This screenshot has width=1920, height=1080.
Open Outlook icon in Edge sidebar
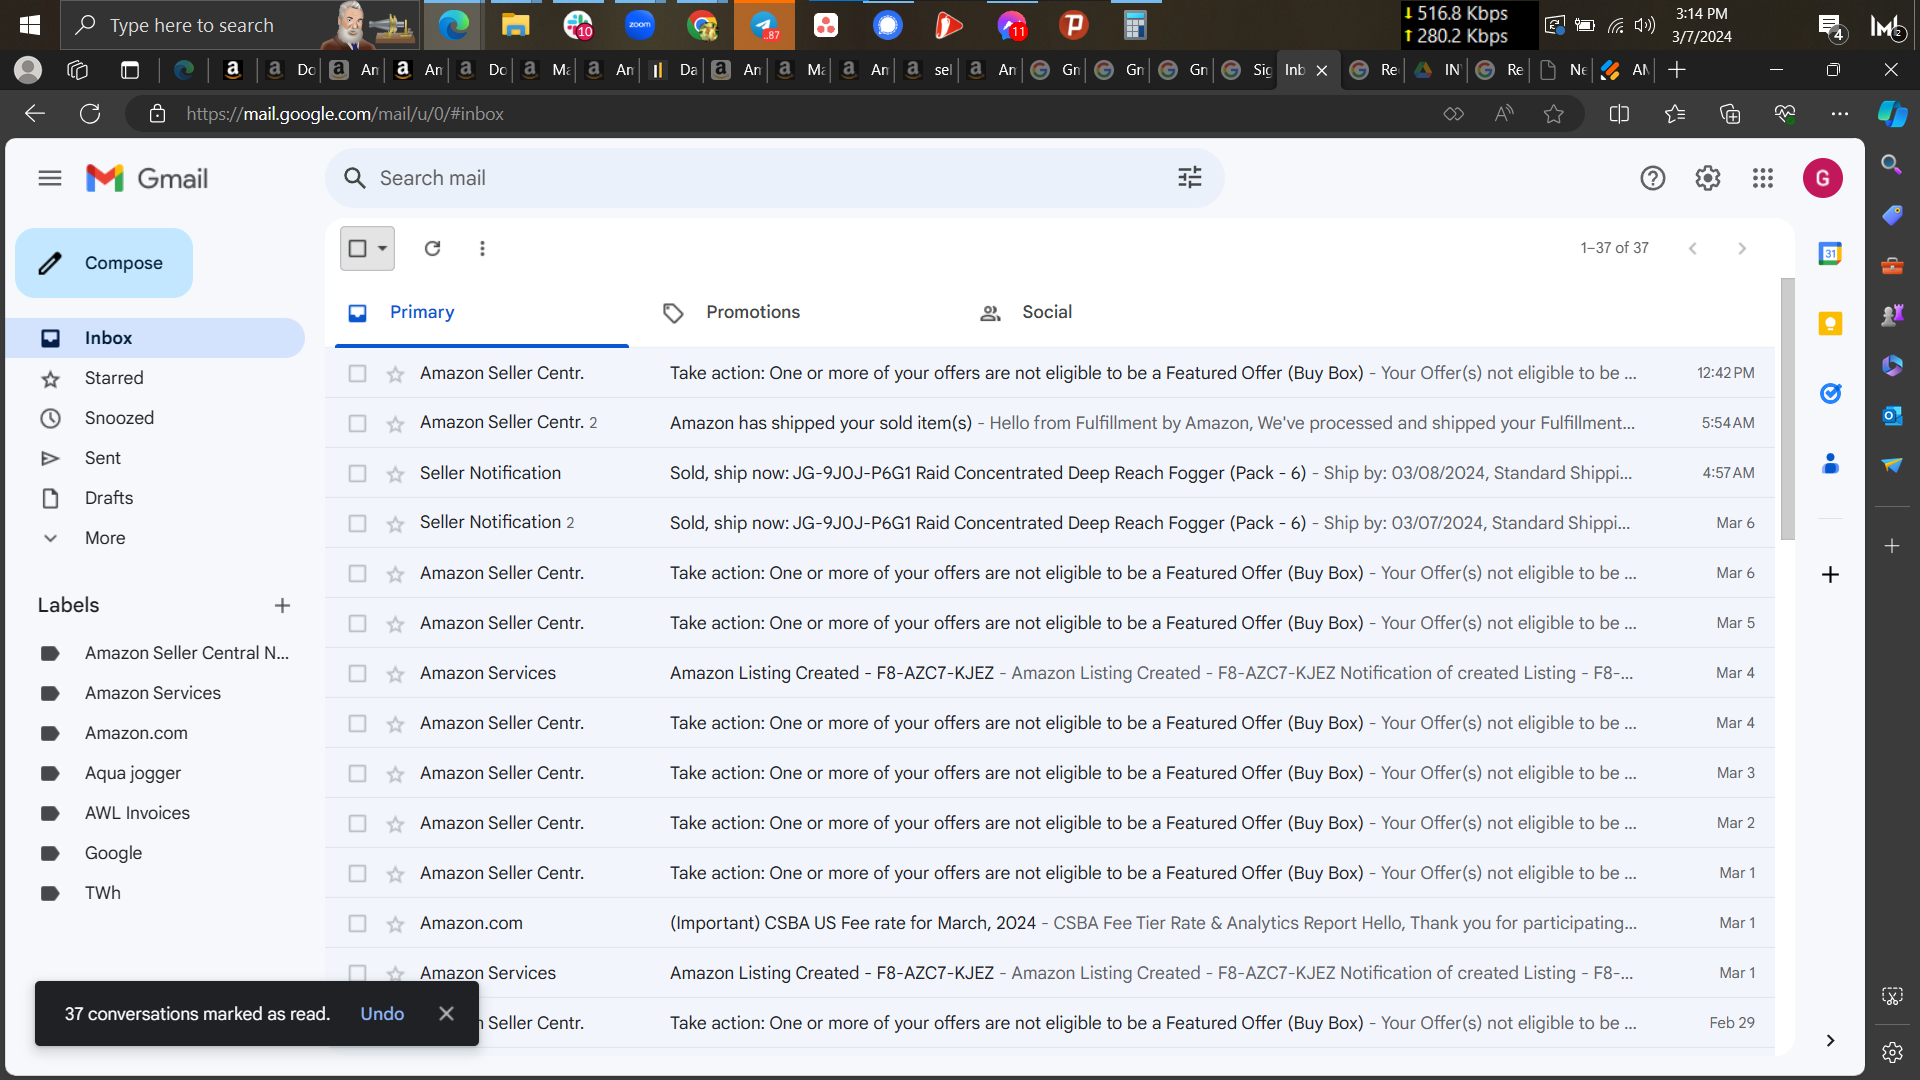1892,416
